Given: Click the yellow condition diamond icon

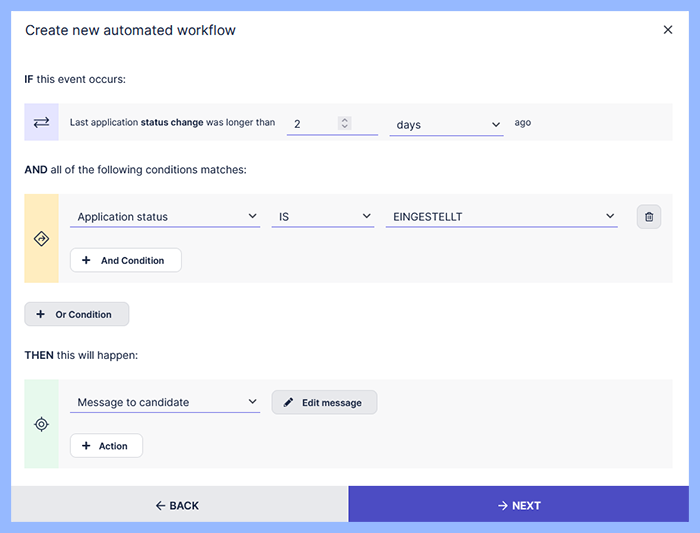Looking at the screenshot, I should (x=41, y=238).
